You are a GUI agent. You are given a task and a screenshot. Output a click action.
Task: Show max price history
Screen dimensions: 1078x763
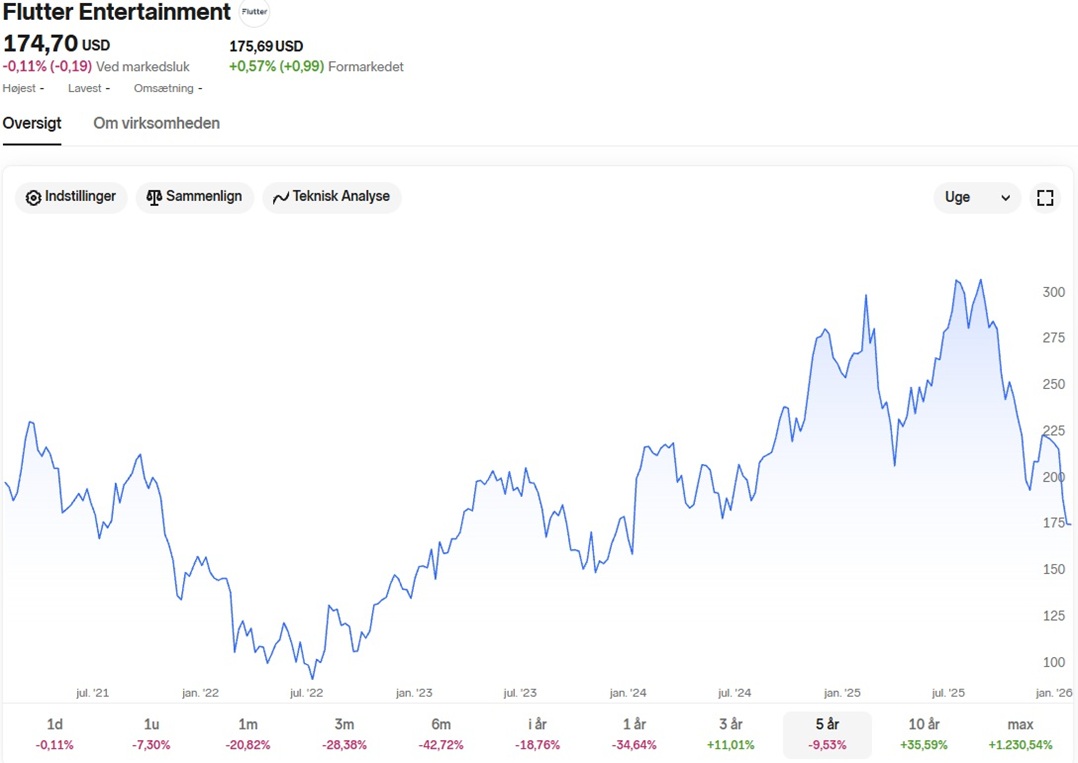point(1020,734)
